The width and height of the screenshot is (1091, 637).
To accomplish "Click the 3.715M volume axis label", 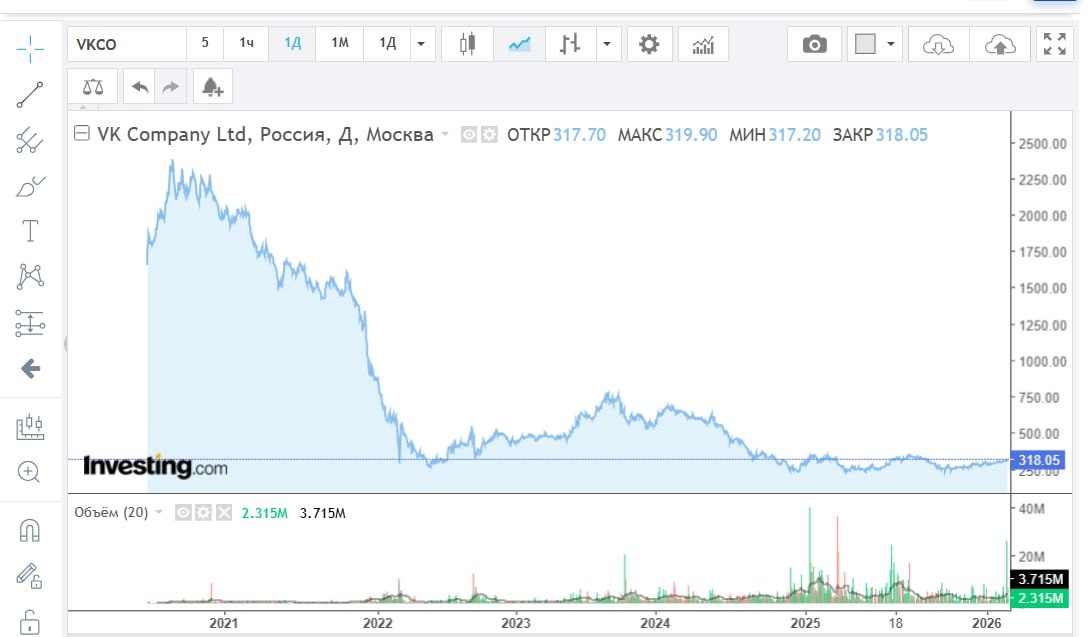I will pos(1039,579).
